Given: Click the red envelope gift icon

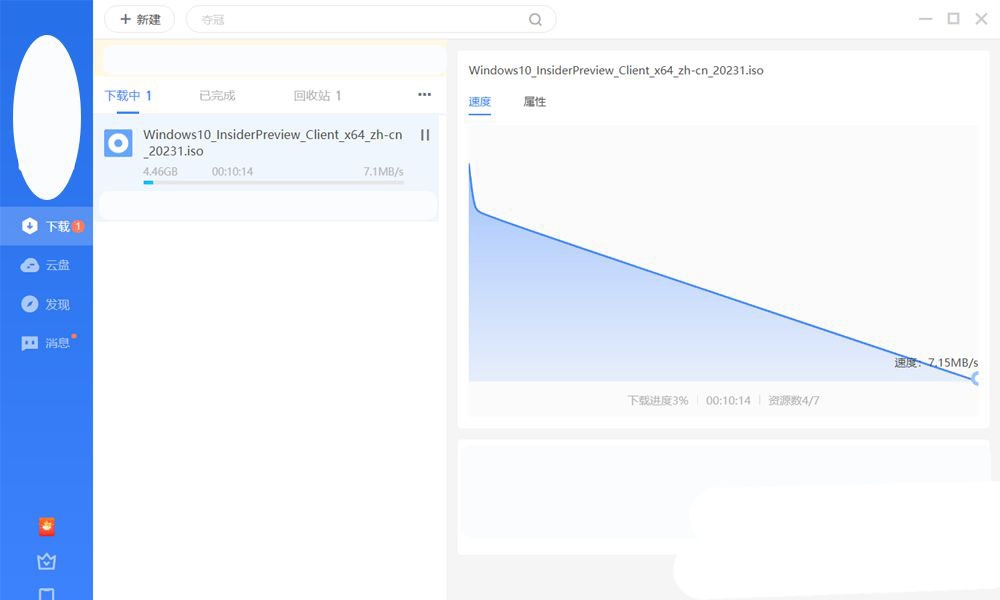Looking at the screenshot, I should 47,527.
